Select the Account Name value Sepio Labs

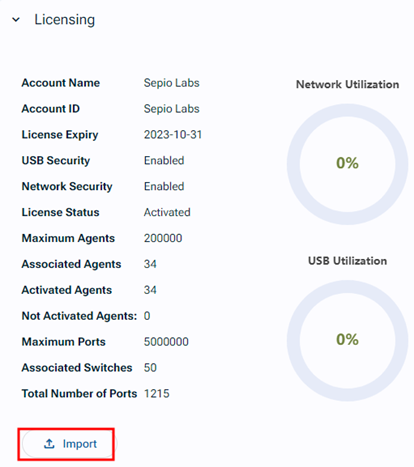171,83
